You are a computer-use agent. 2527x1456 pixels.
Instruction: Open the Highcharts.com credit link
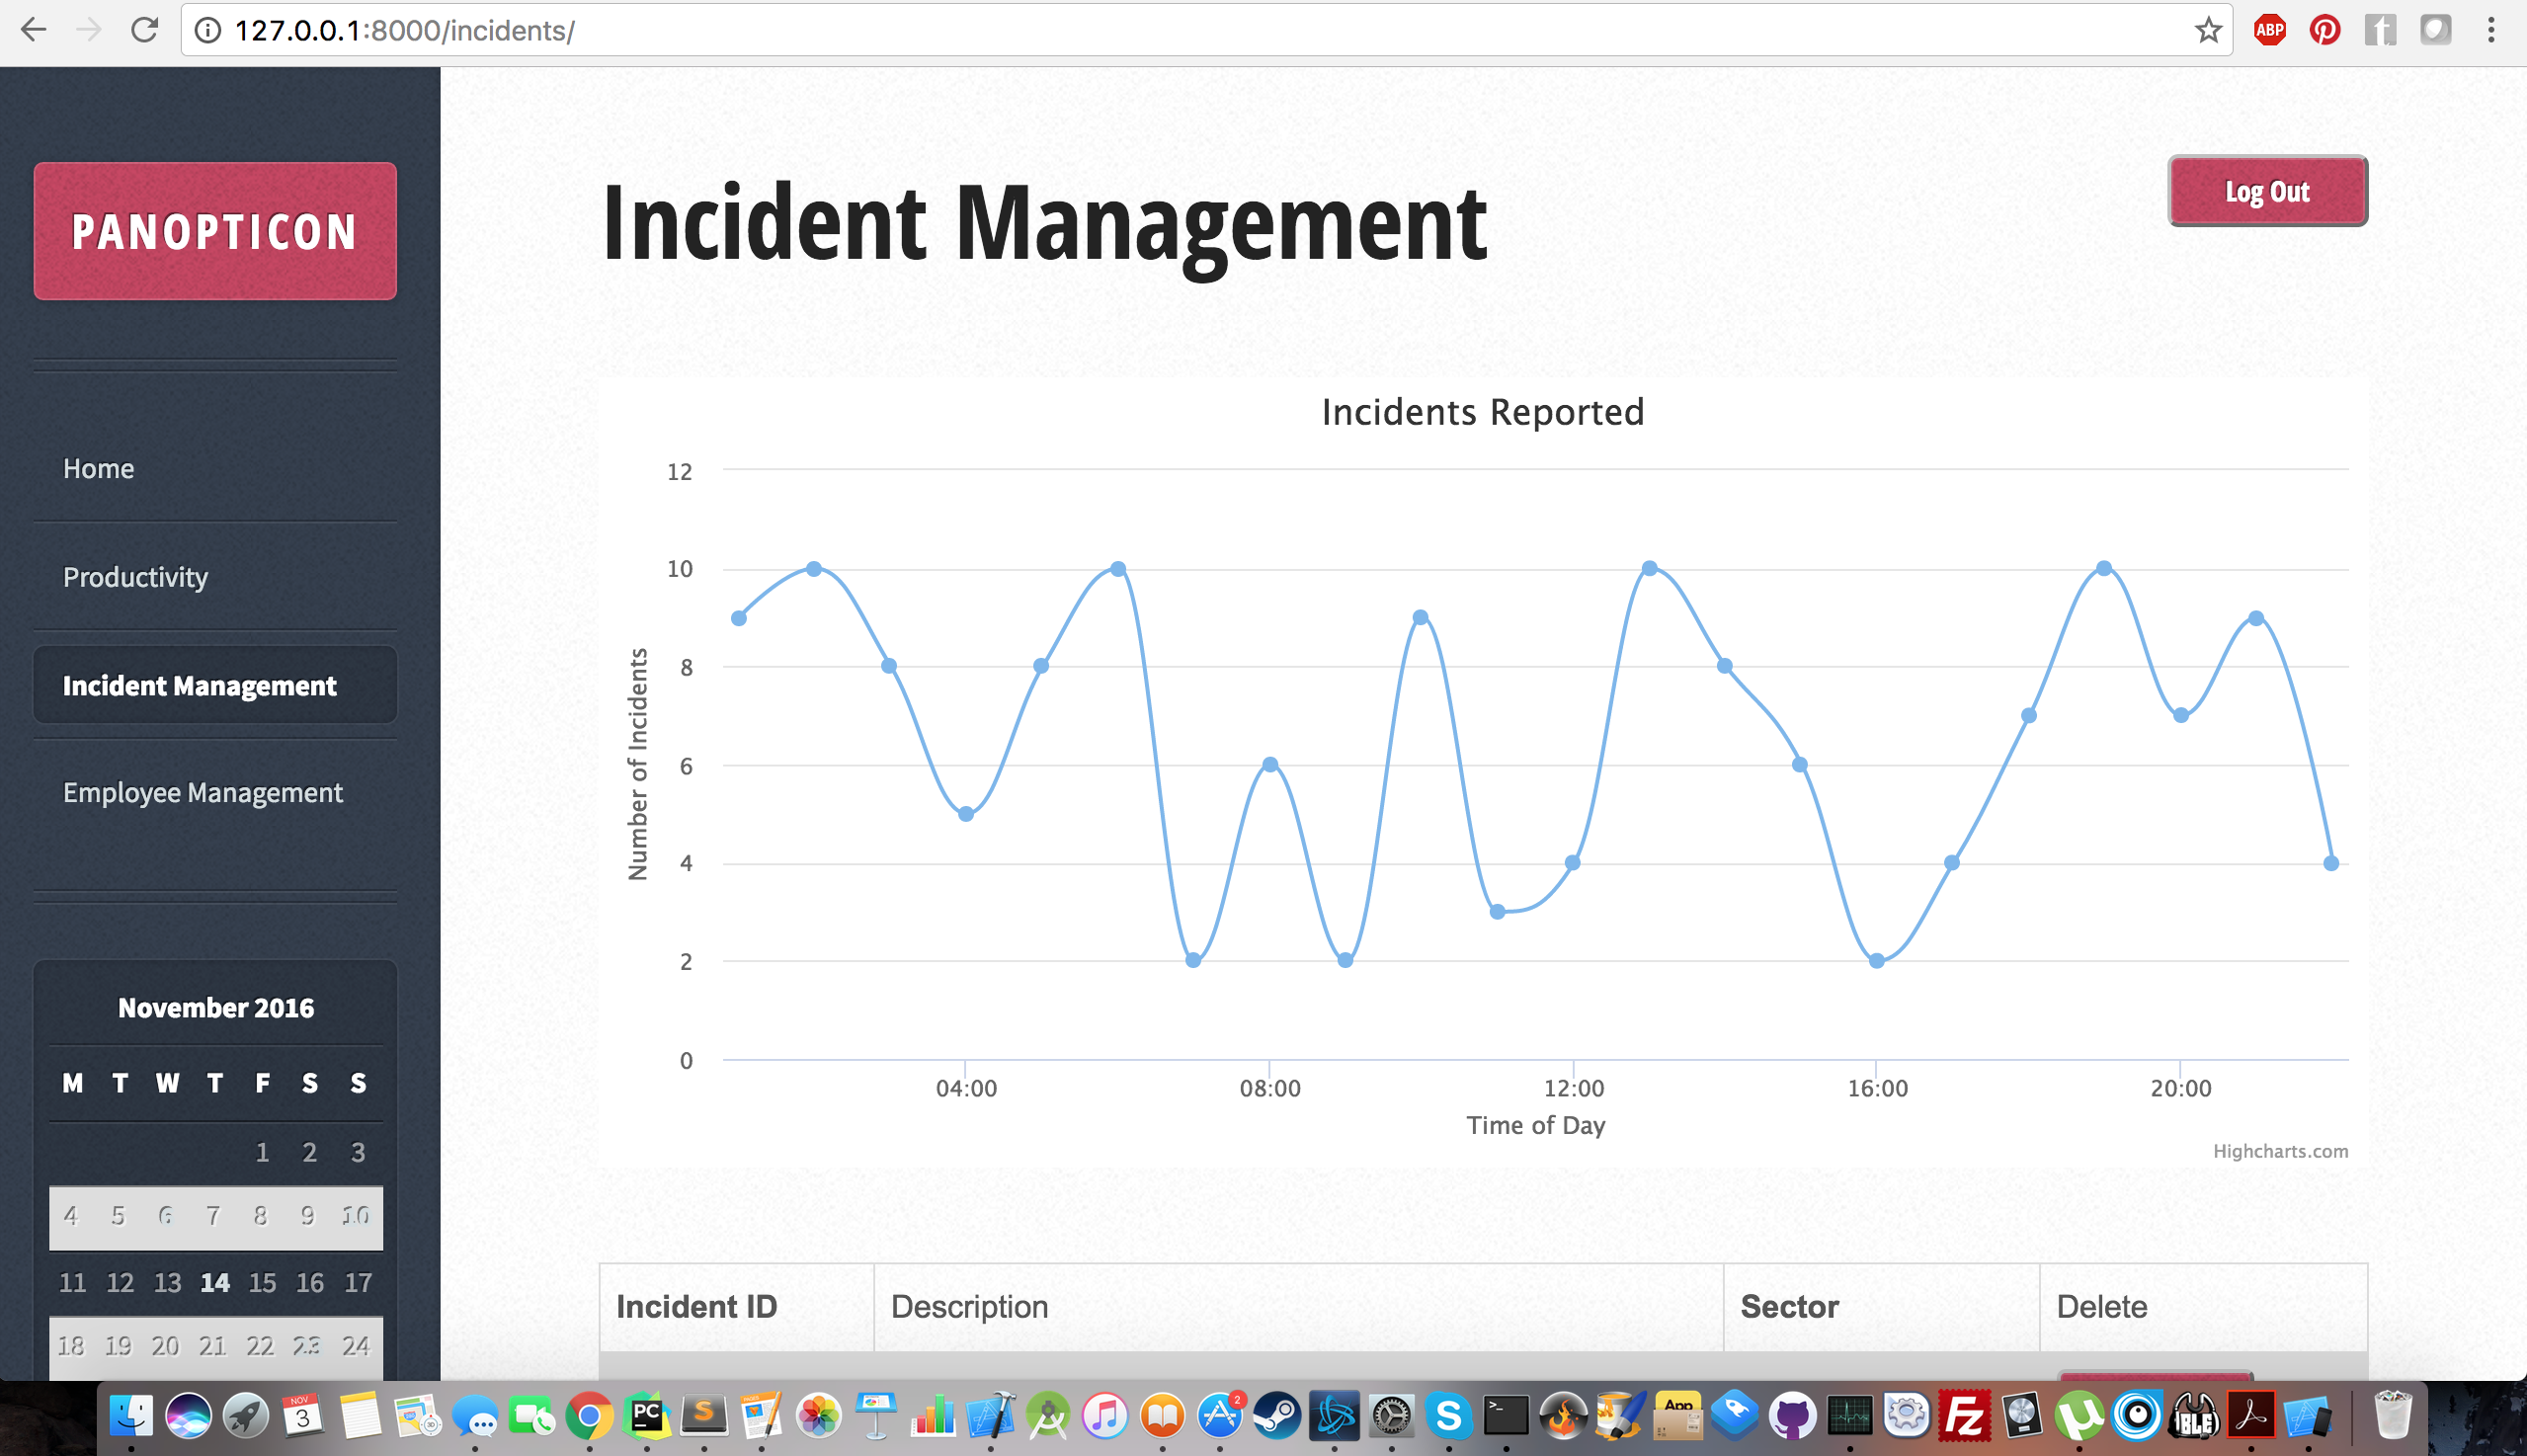pyautogui.click(x=2280, y=1151)
